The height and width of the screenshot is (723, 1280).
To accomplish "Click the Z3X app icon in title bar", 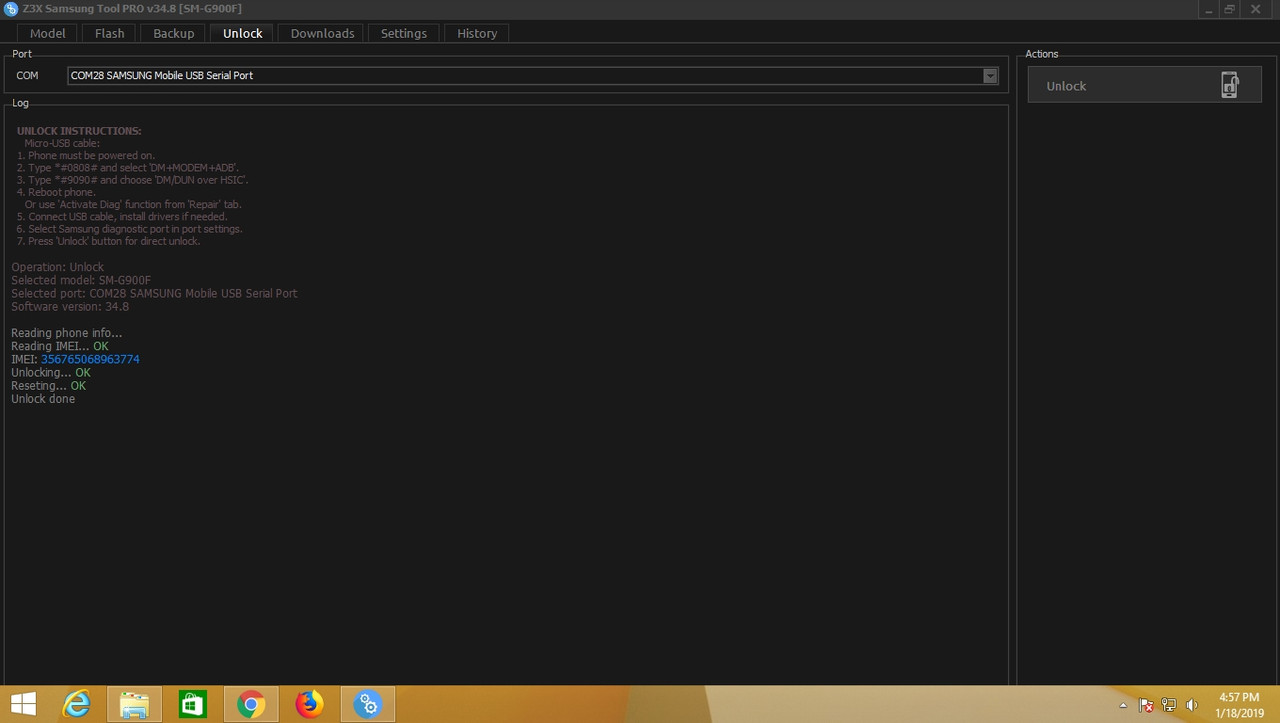I will (11, 9).
